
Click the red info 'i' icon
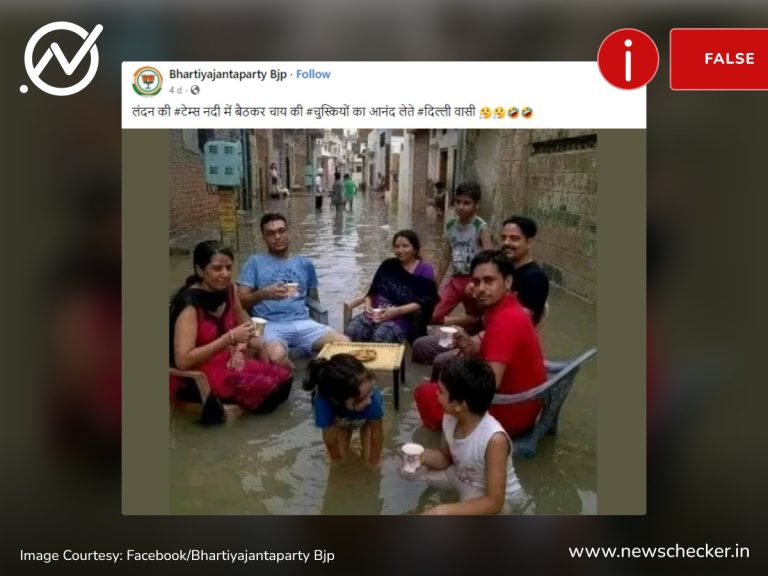(628, 59)
